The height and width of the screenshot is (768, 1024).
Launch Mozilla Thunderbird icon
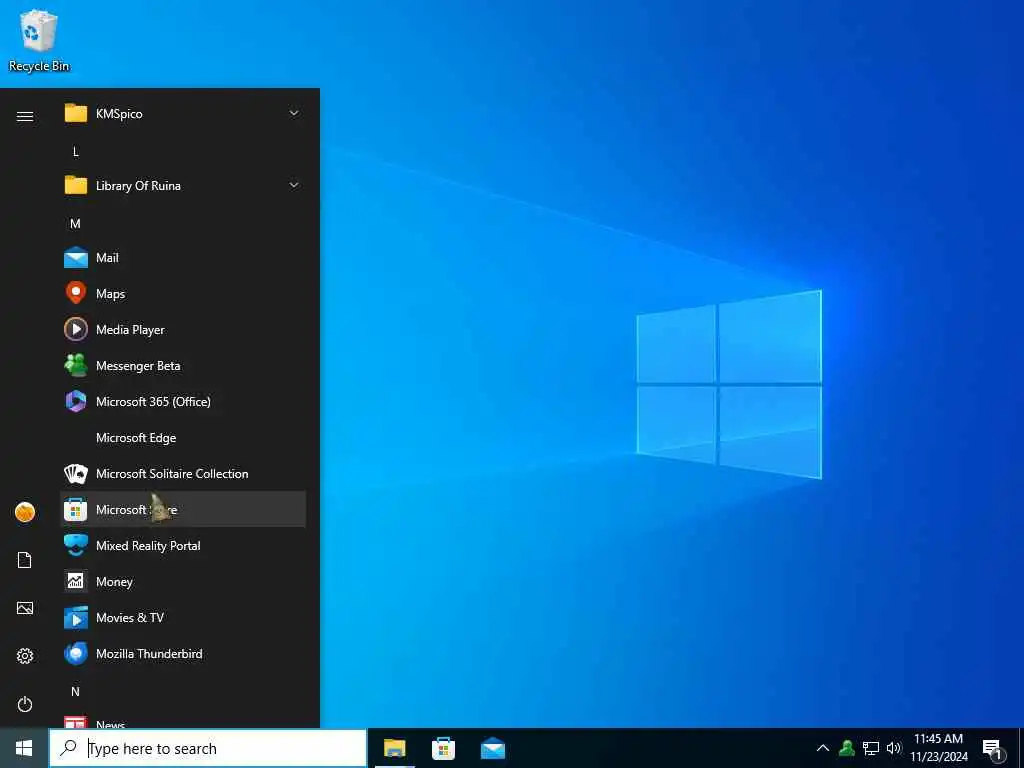point(76,653)
